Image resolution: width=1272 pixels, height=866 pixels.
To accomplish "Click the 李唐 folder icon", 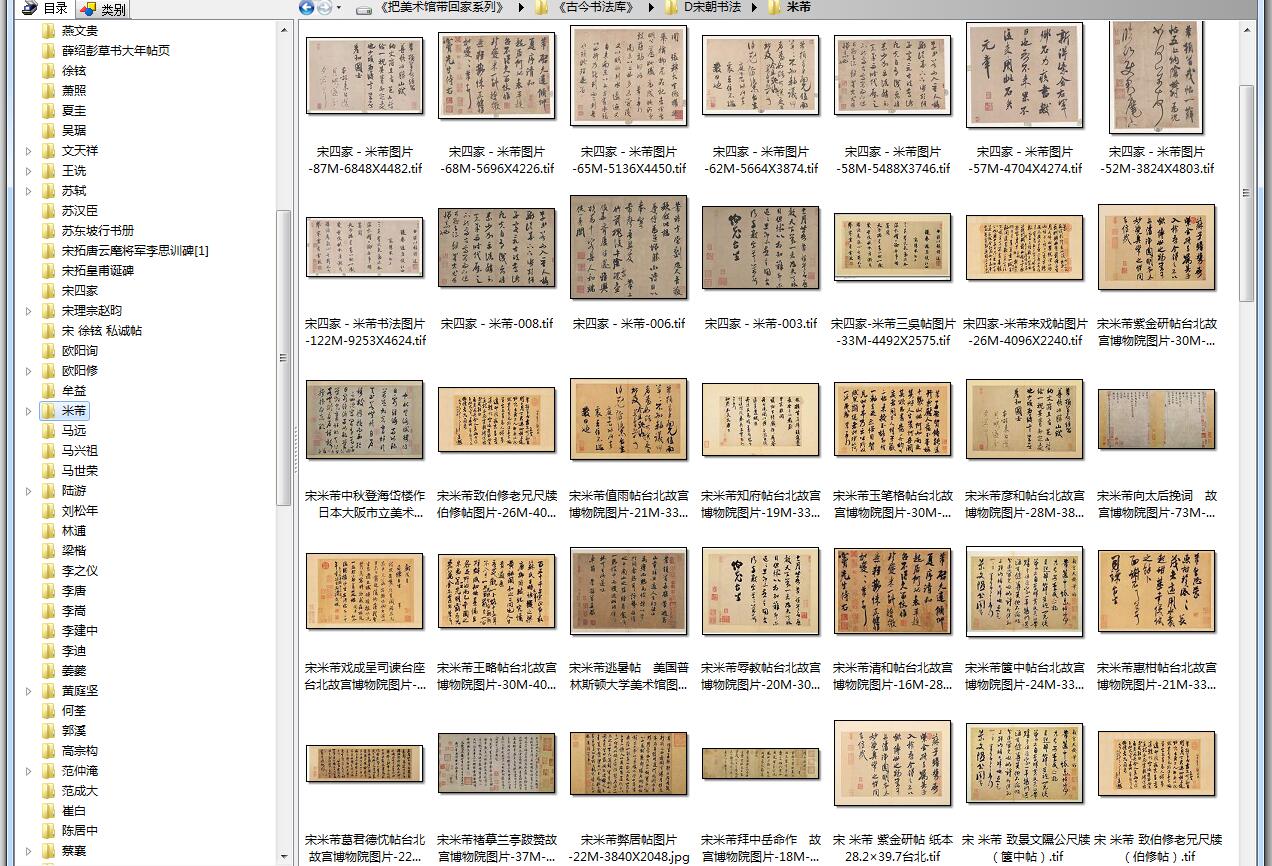I will click(x=48, y=590).
